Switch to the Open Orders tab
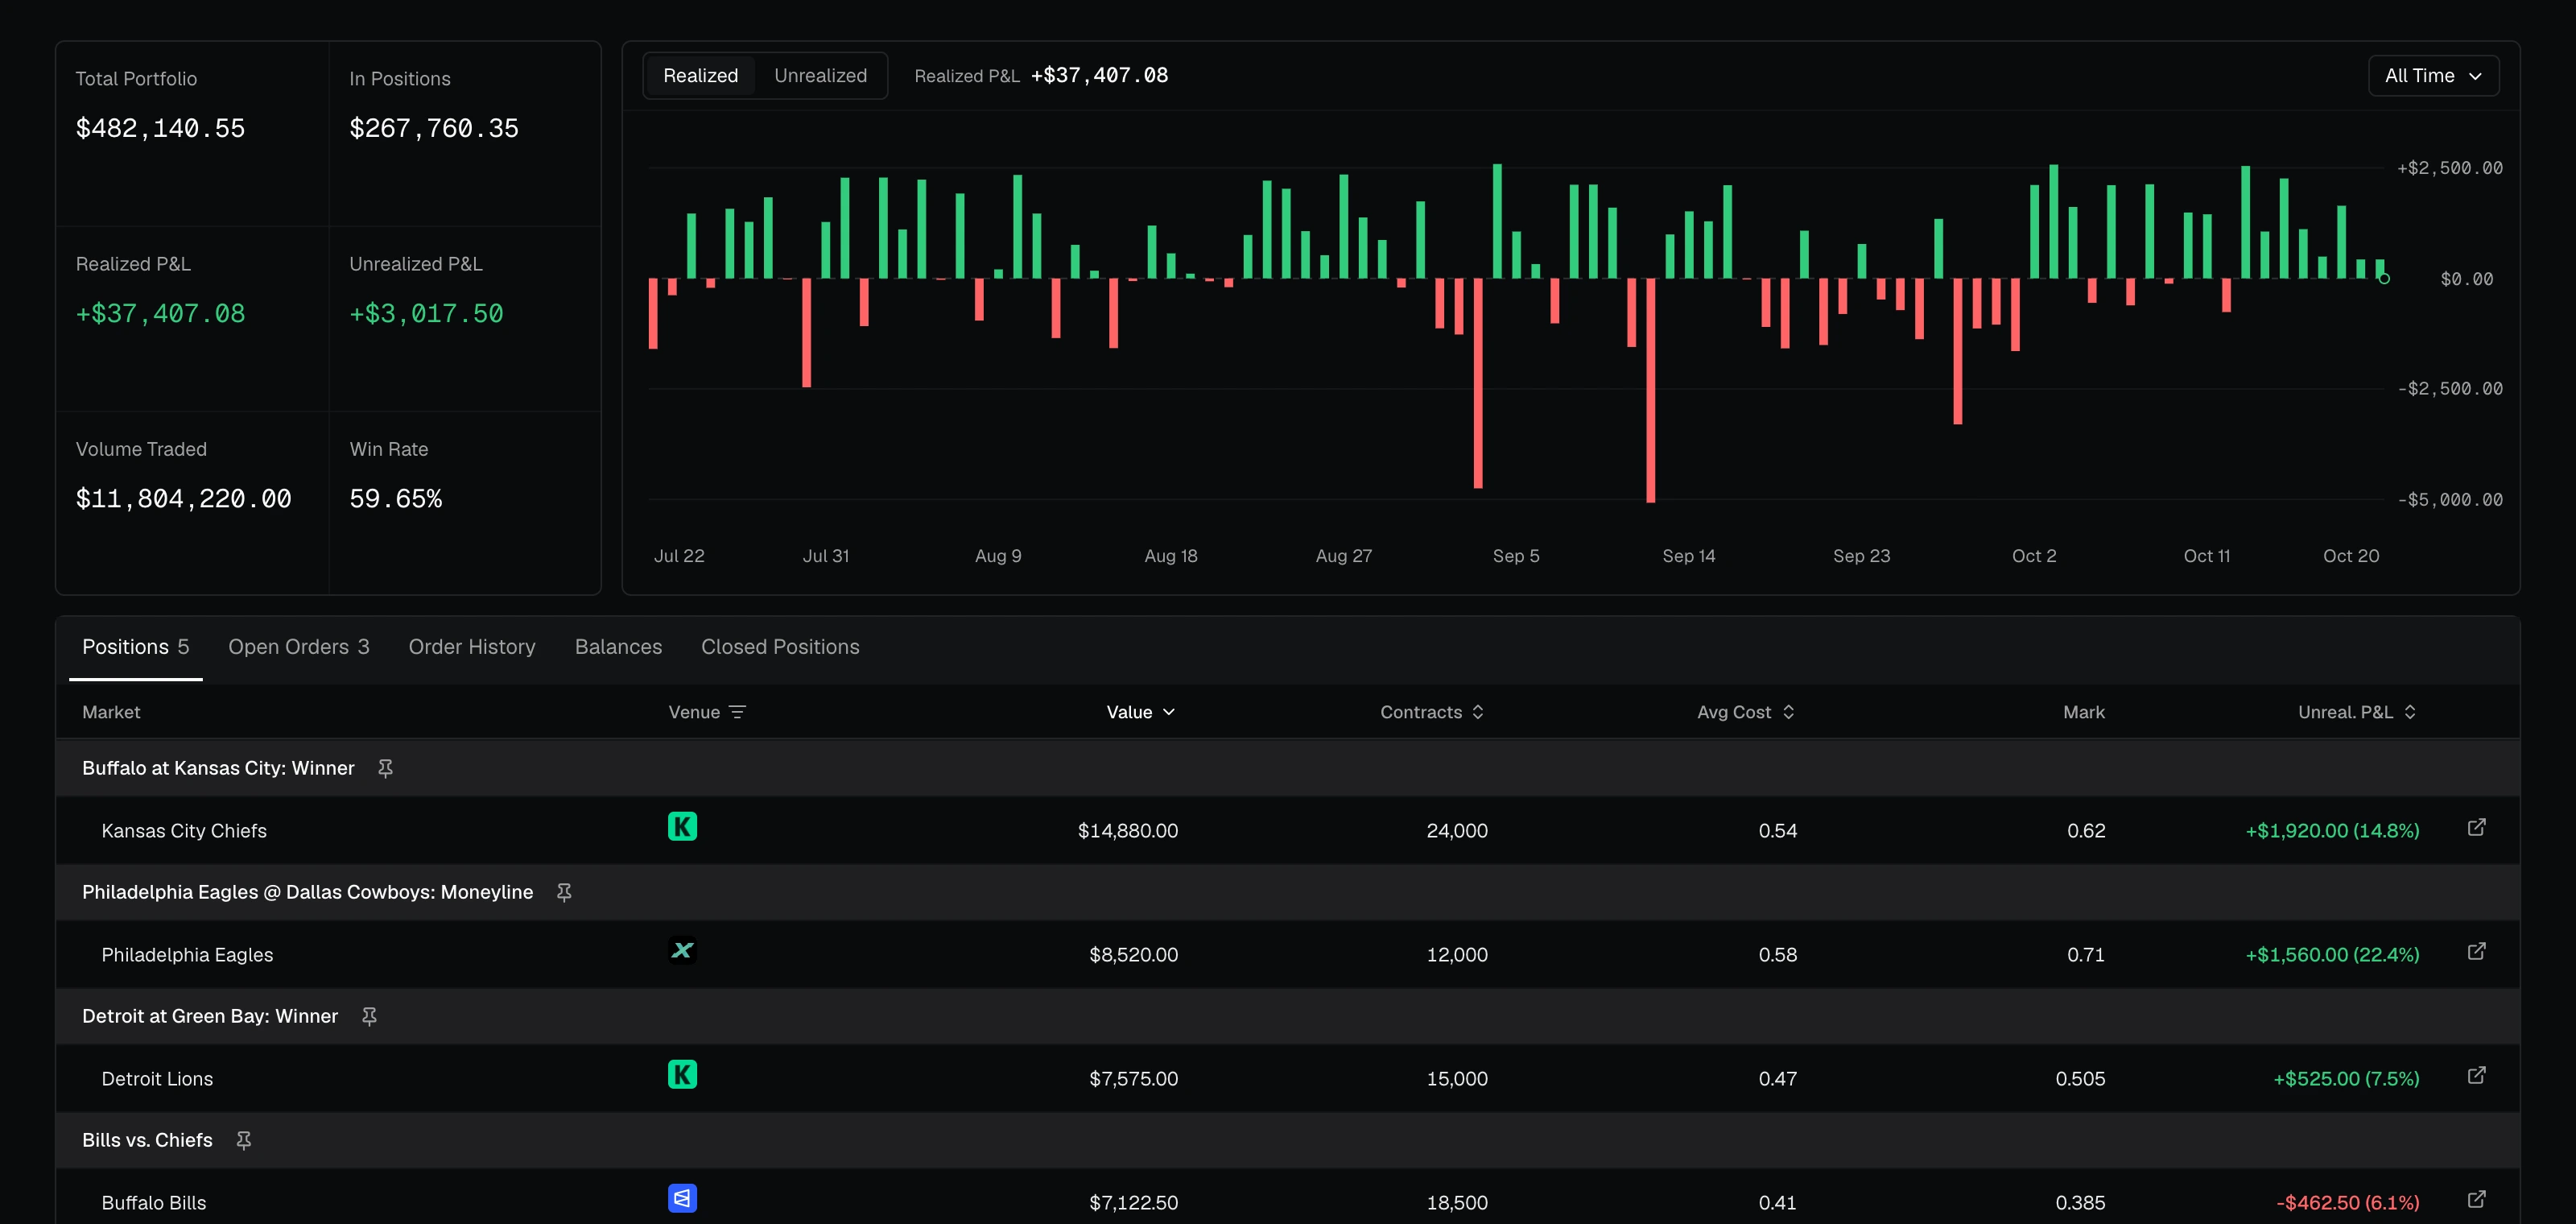The image size is (2576, 1224). point(299,647)
